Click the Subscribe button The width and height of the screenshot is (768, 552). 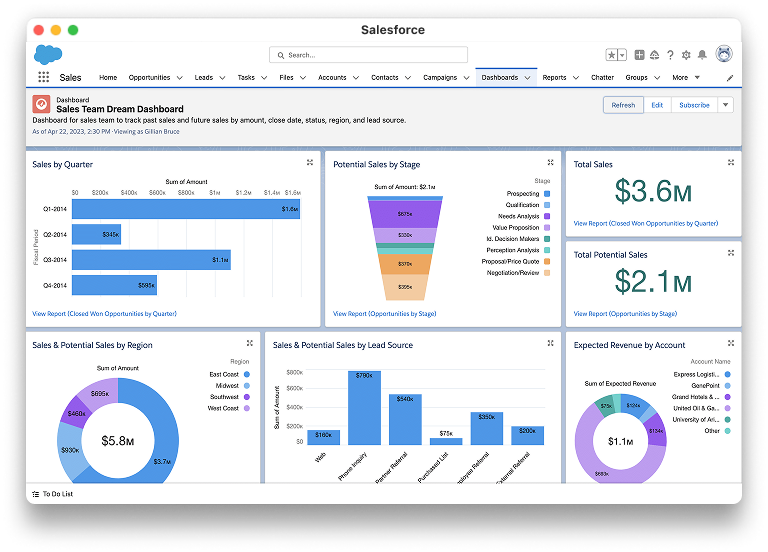pyautogui.click(x=694, y=105)
